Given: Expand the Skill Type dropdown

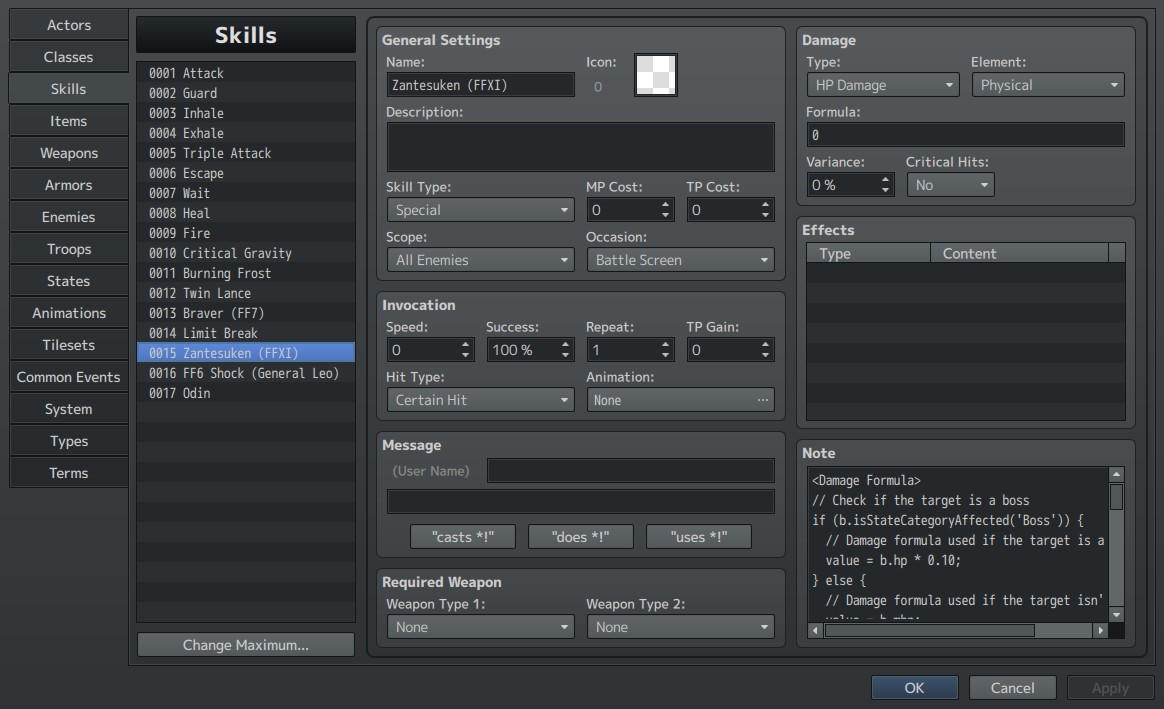Looking at the screenshot, I should [480, 210].
